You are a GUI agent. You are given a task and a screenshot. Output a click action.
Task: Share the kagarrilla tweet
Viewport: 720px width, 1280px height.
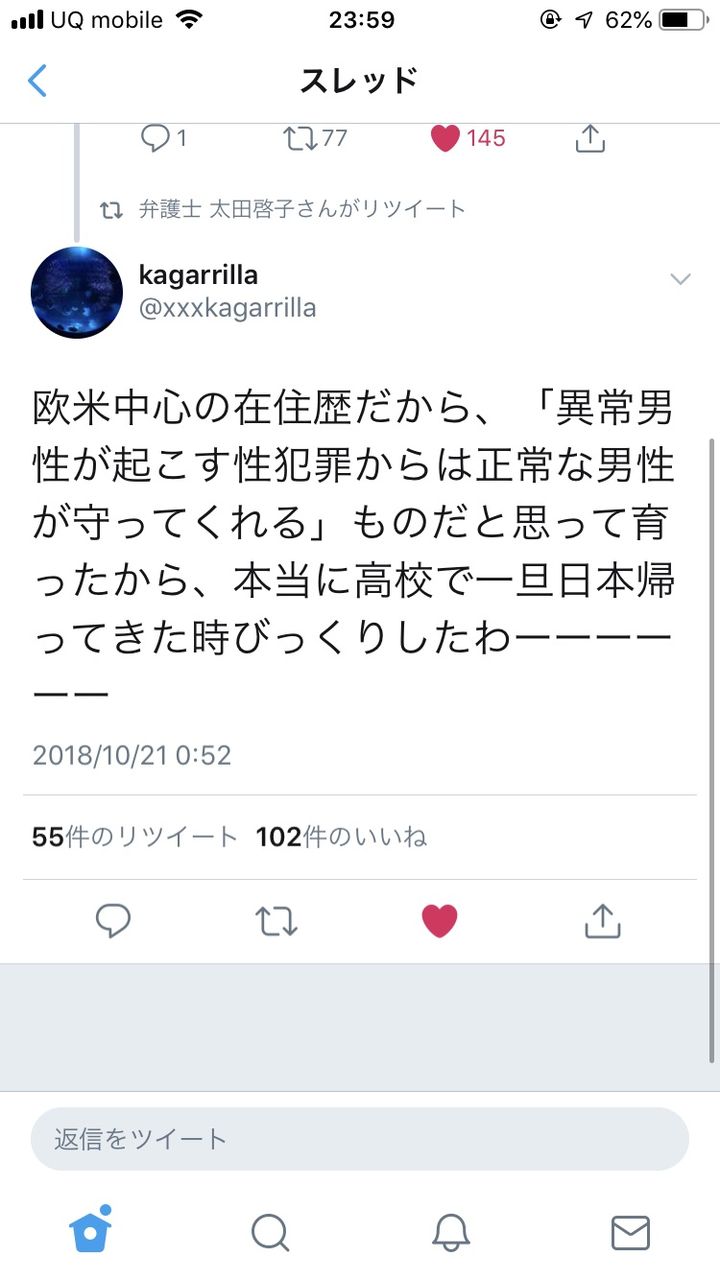click(x=602, y=921)
